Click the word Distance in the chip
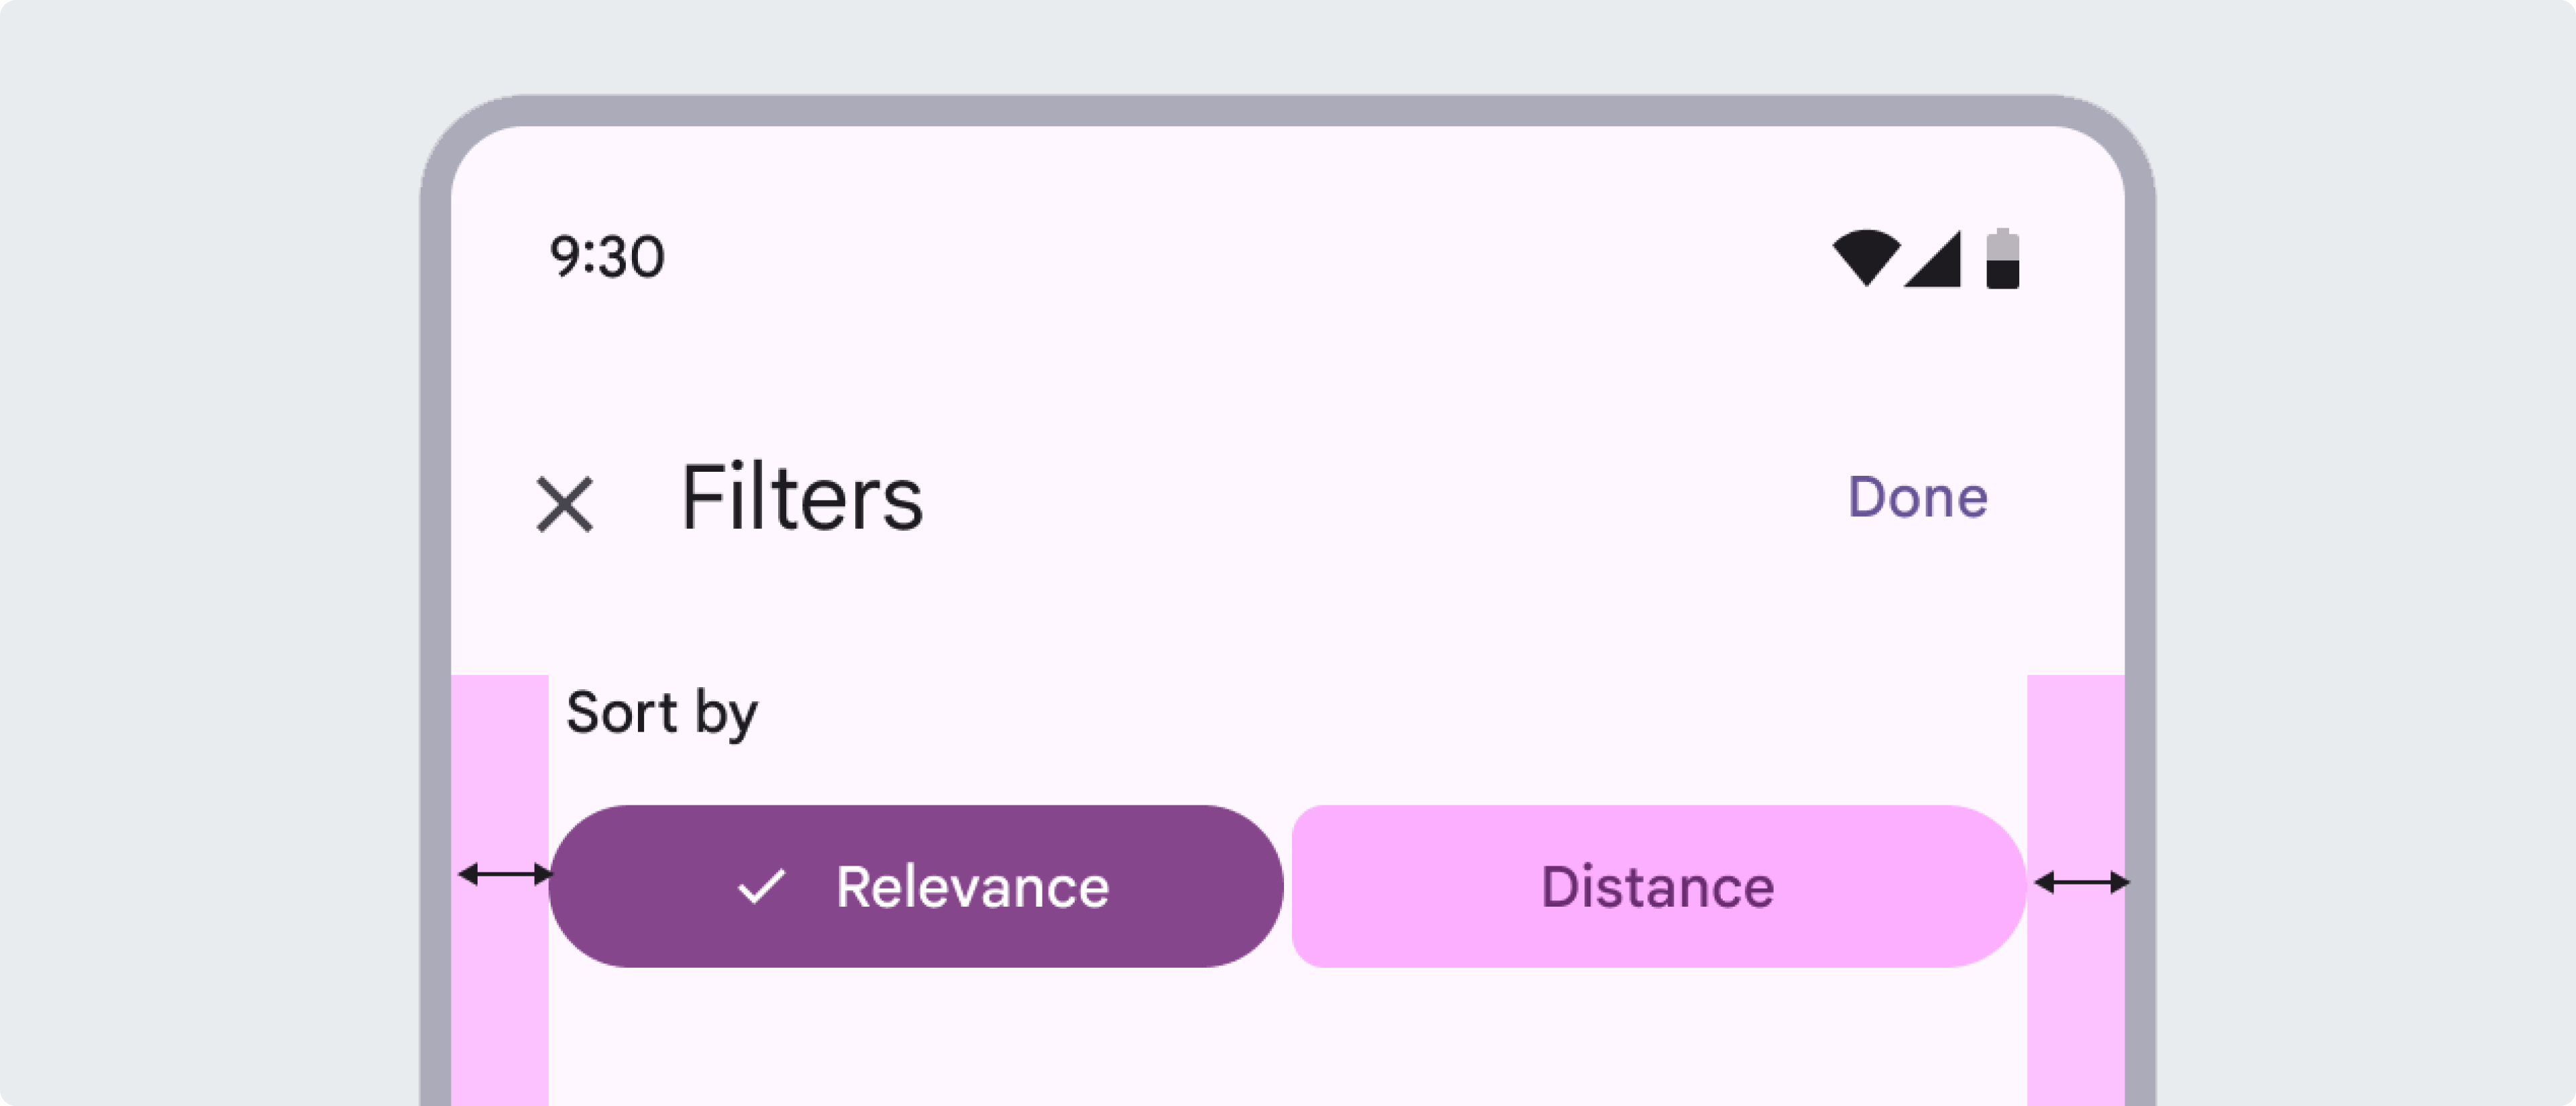Screen dimensions: 2576x1106 click(1657, 887)
